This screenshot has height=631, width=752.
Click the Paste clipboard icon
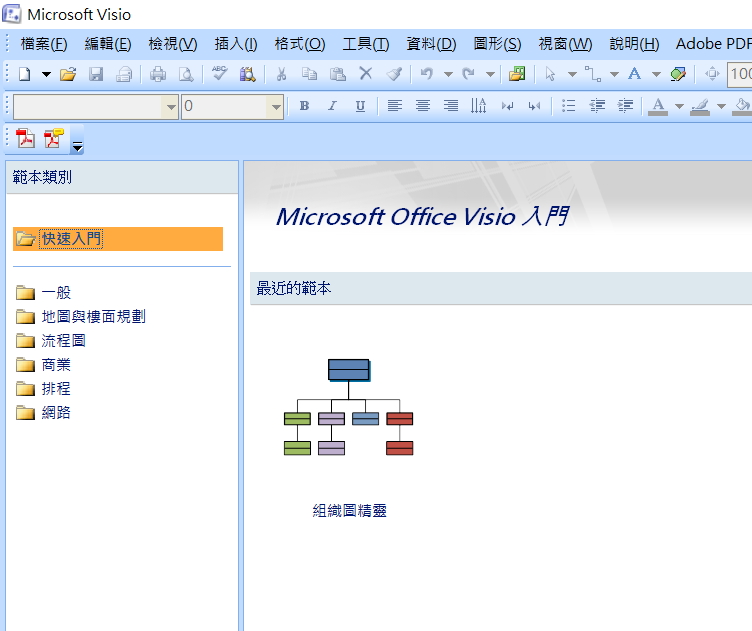tap(338, 74)
